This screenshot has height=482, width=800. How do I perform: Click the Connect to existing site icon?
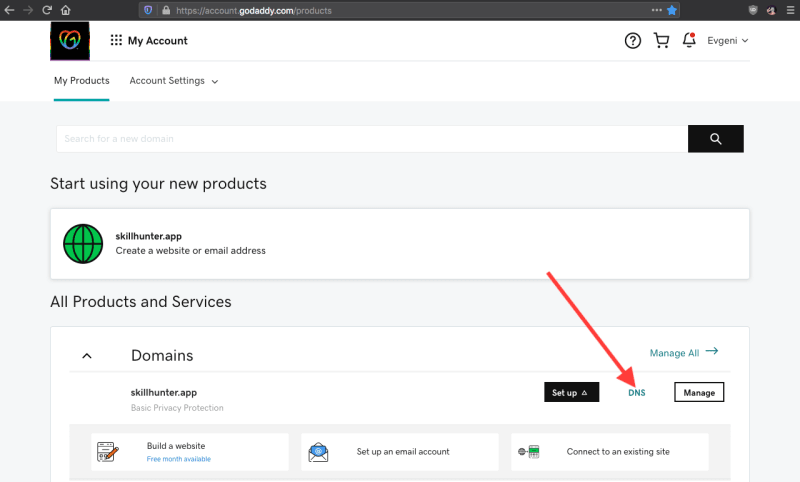[x=529, y=451]
